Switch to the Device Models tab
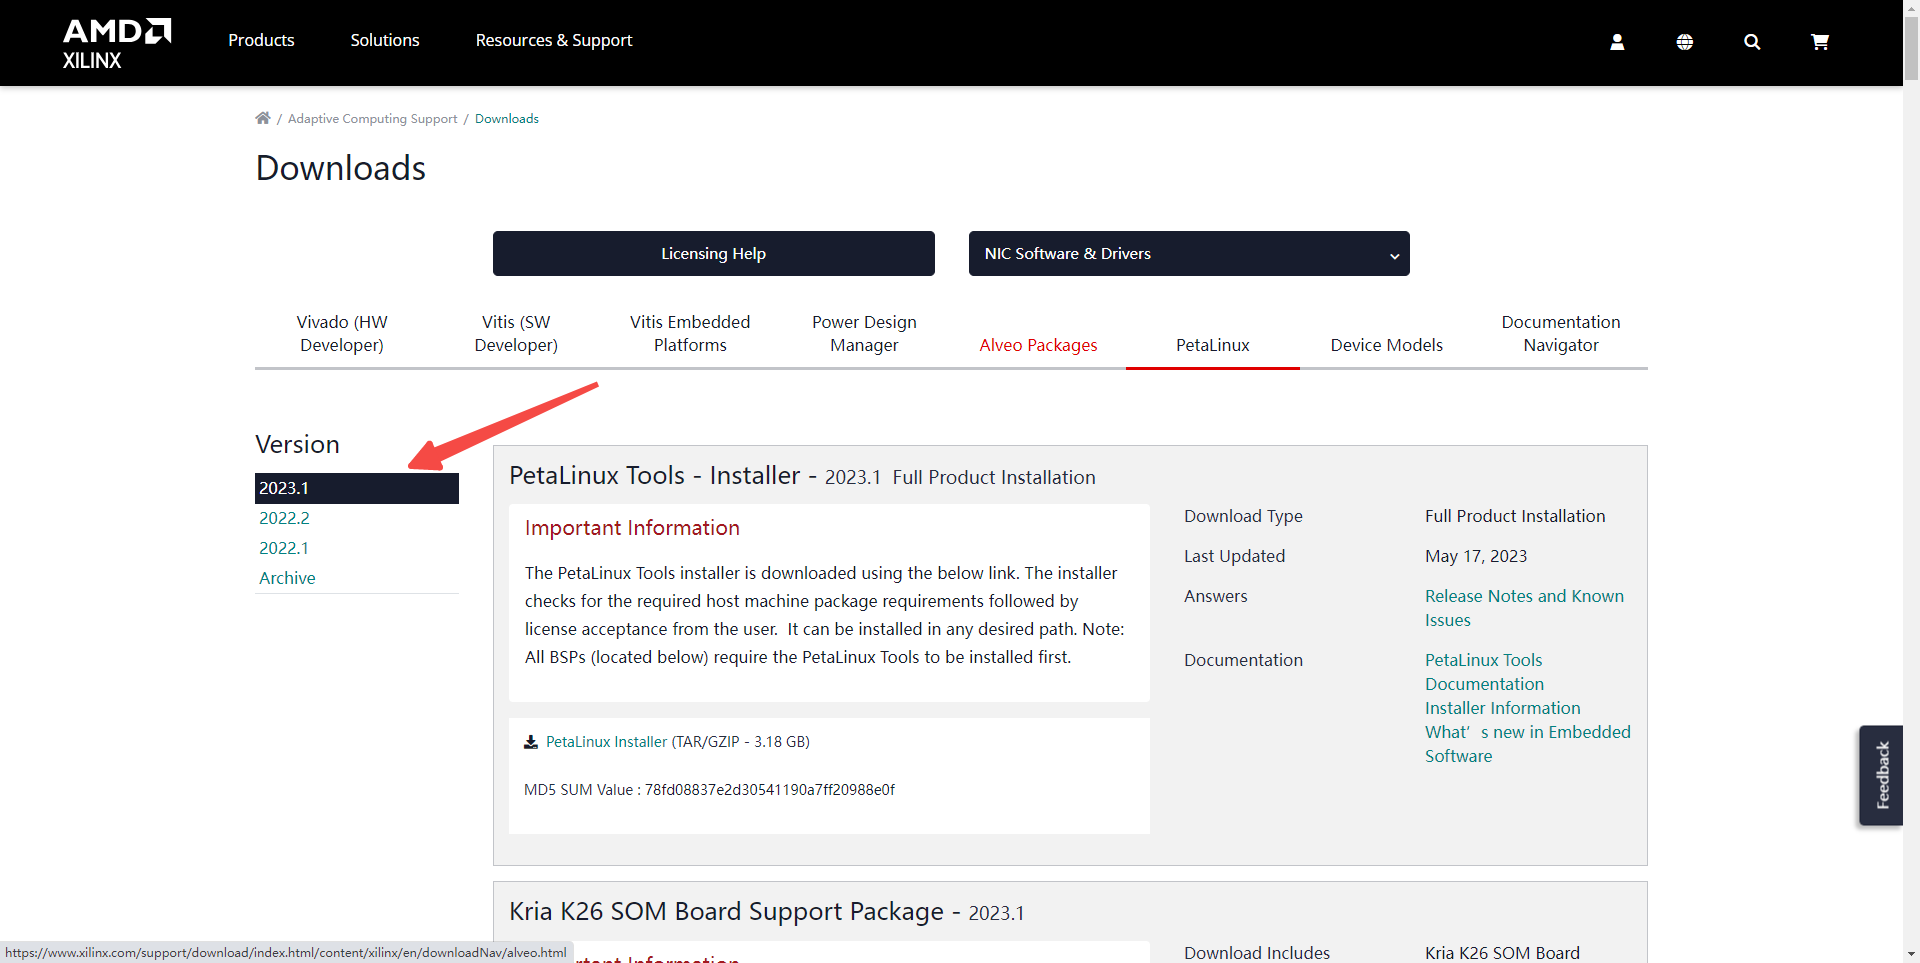 (x=1386, y=345)
